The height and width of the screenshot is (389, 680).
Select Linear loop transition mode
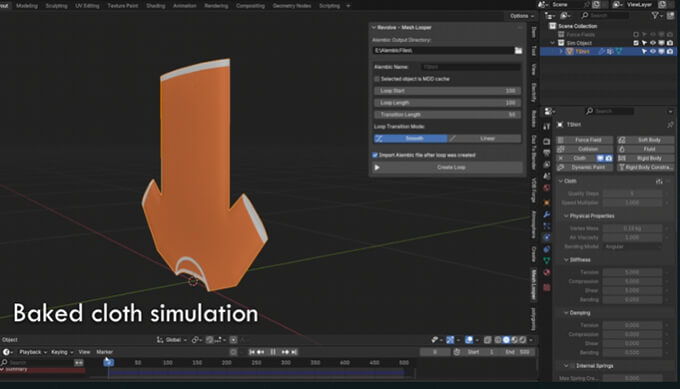(484, 138)
